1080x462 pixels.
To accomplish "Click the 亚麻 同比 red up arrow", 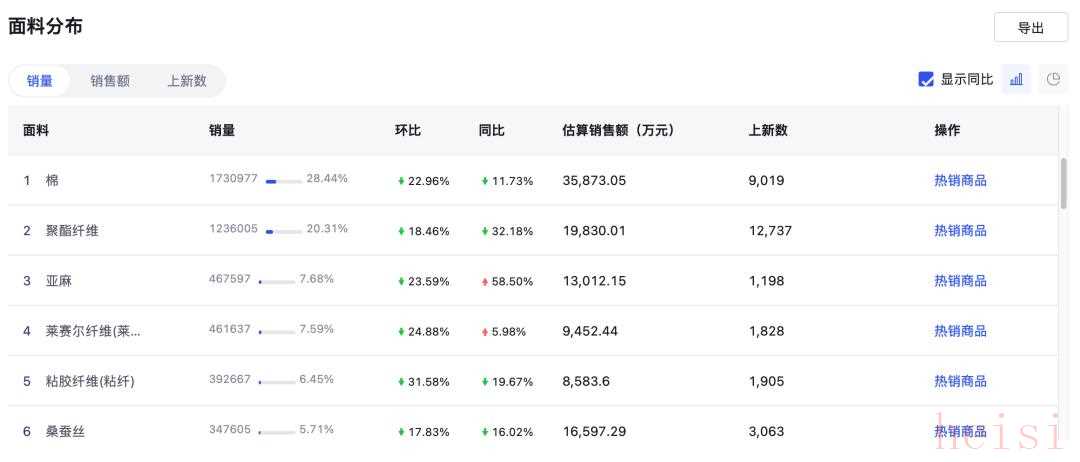I will 485,282.
